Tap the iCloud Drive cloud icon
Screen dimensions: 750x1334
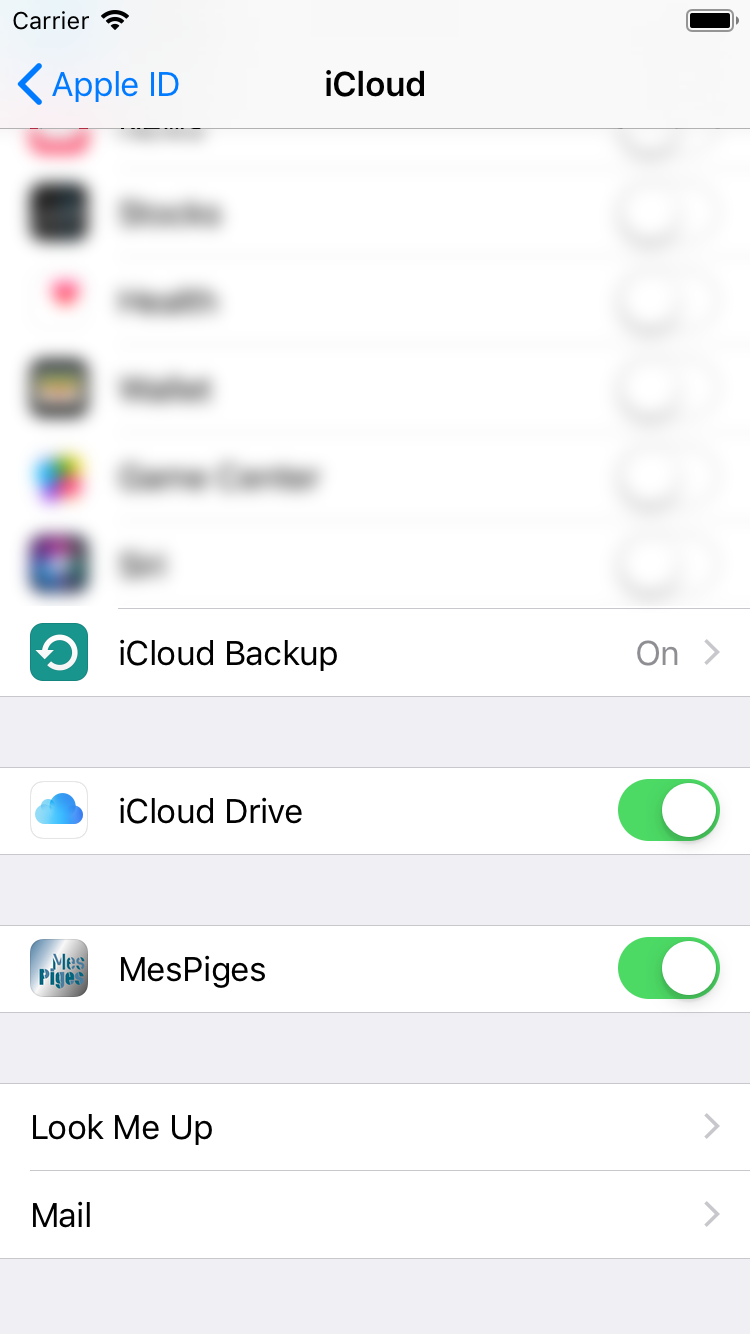point(59,810)
